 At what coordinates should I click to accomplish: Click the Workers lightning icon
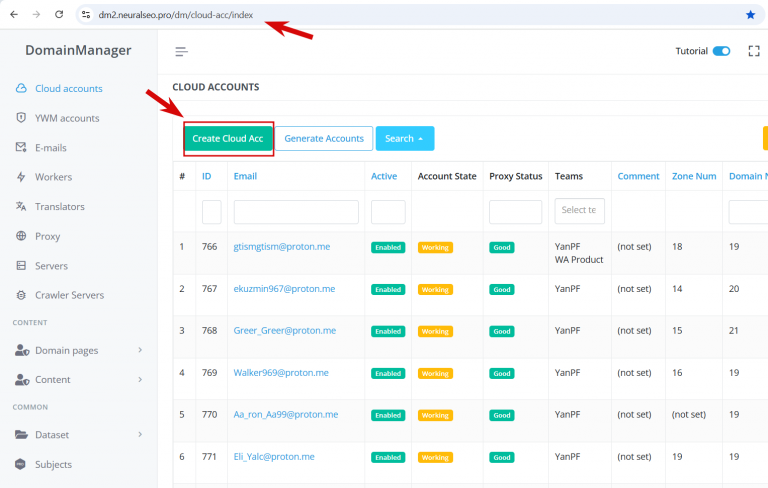(x=21, y=177)
